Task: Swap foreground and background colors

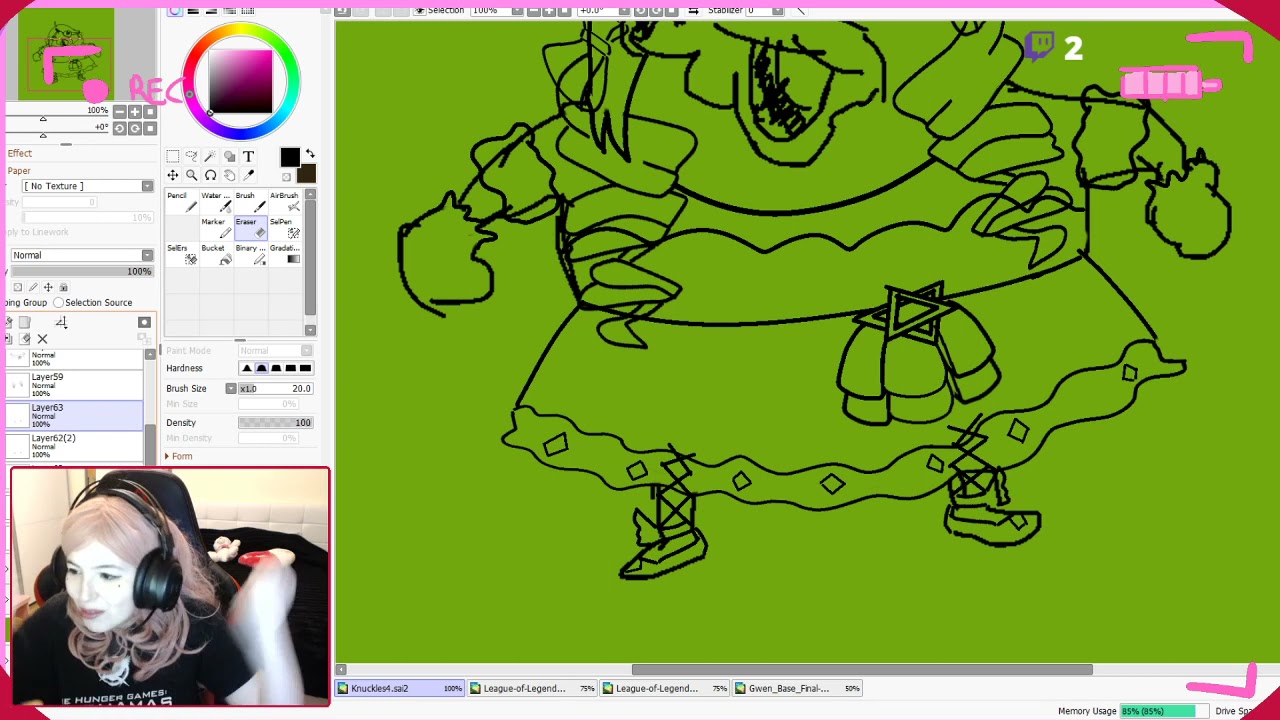Action: click(x=310, y=154)
